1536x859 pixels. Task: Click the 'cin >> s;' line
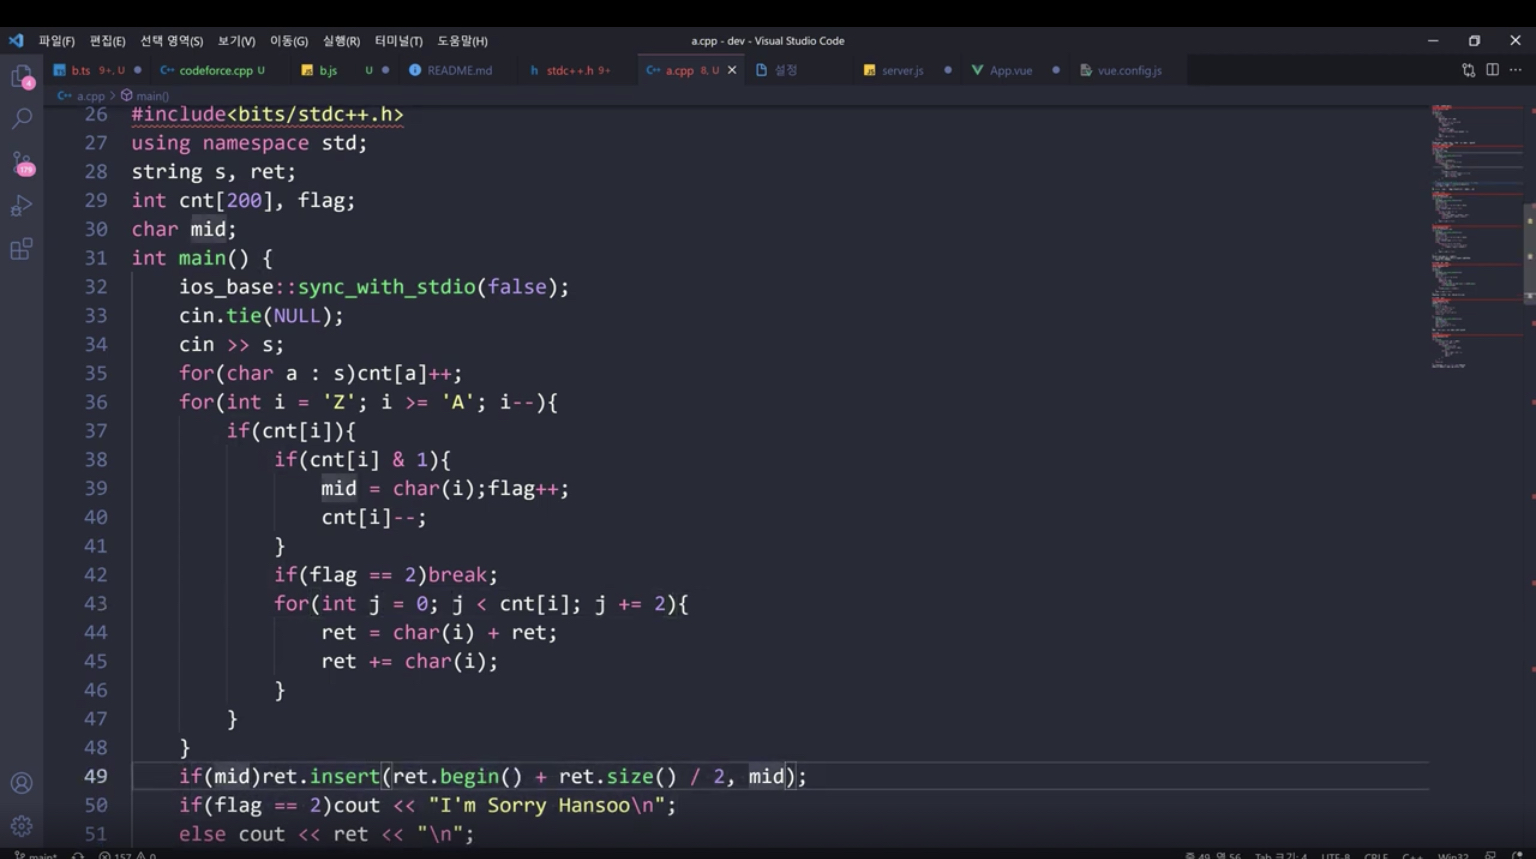231,345
